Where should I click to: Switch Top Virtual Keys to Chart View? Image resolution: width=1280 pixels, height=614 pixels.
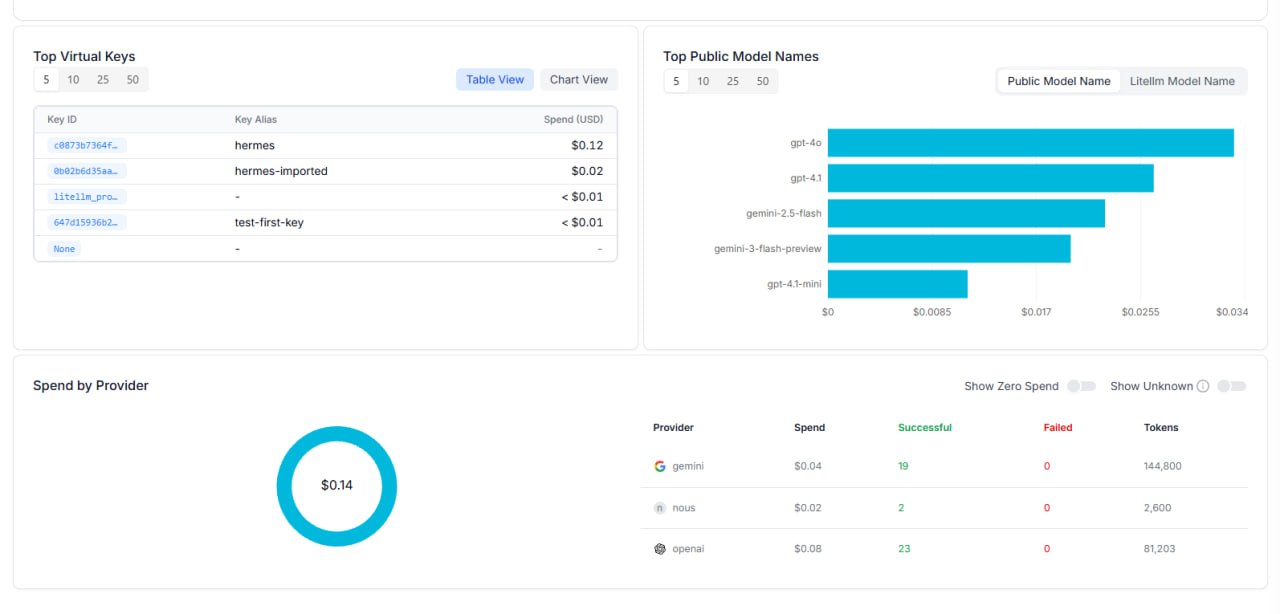[579, 80]
